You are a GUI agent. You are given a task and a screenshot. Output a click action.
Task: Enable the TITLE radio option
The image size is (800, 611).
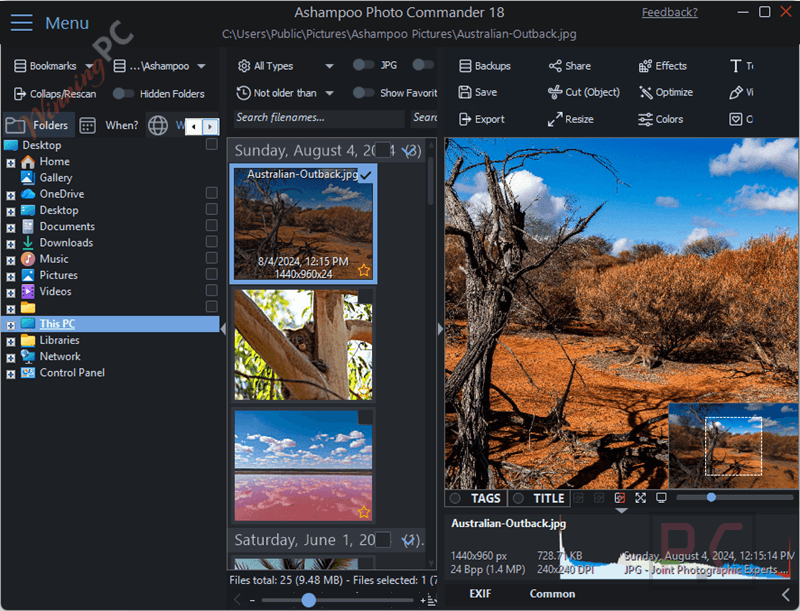pos(518,498)
